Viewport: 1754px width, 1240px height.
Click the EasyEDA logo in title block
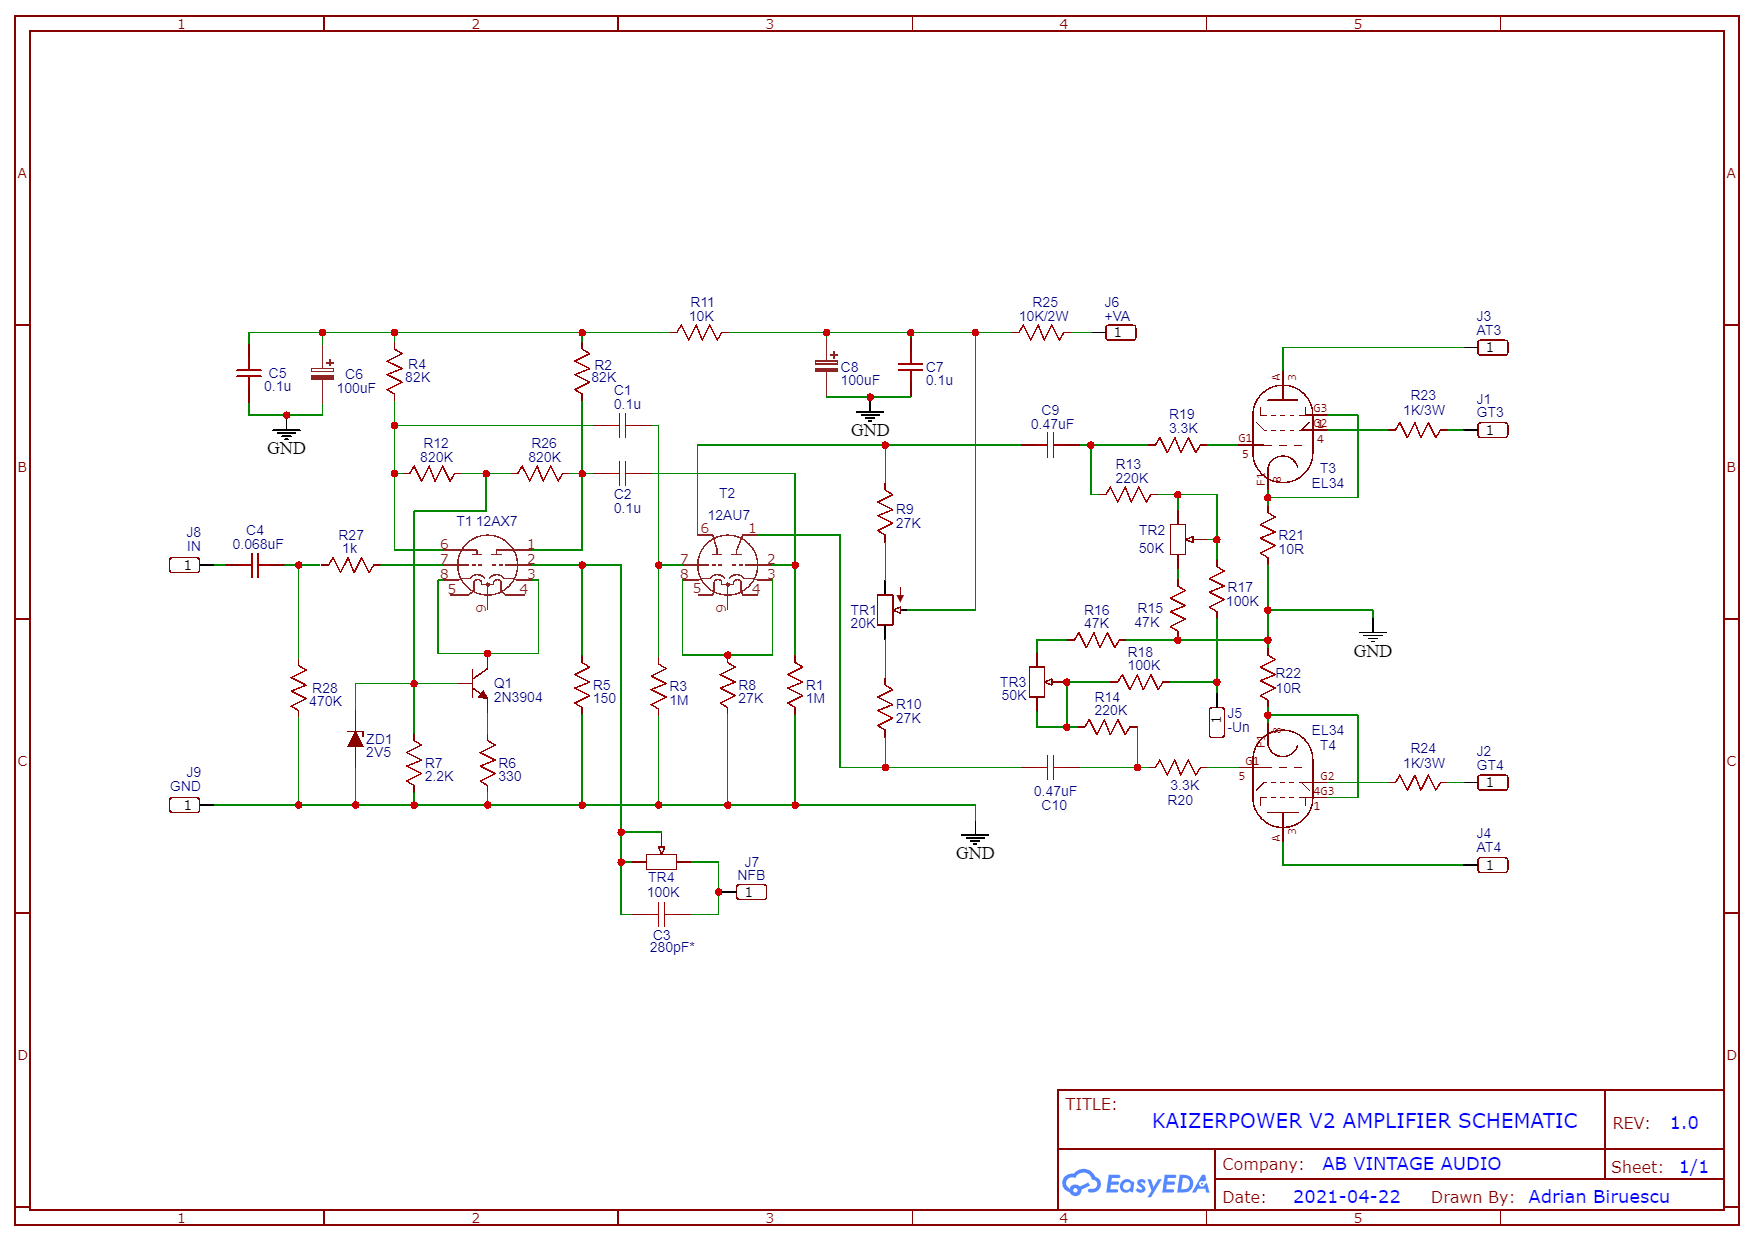point(1135,1184)
